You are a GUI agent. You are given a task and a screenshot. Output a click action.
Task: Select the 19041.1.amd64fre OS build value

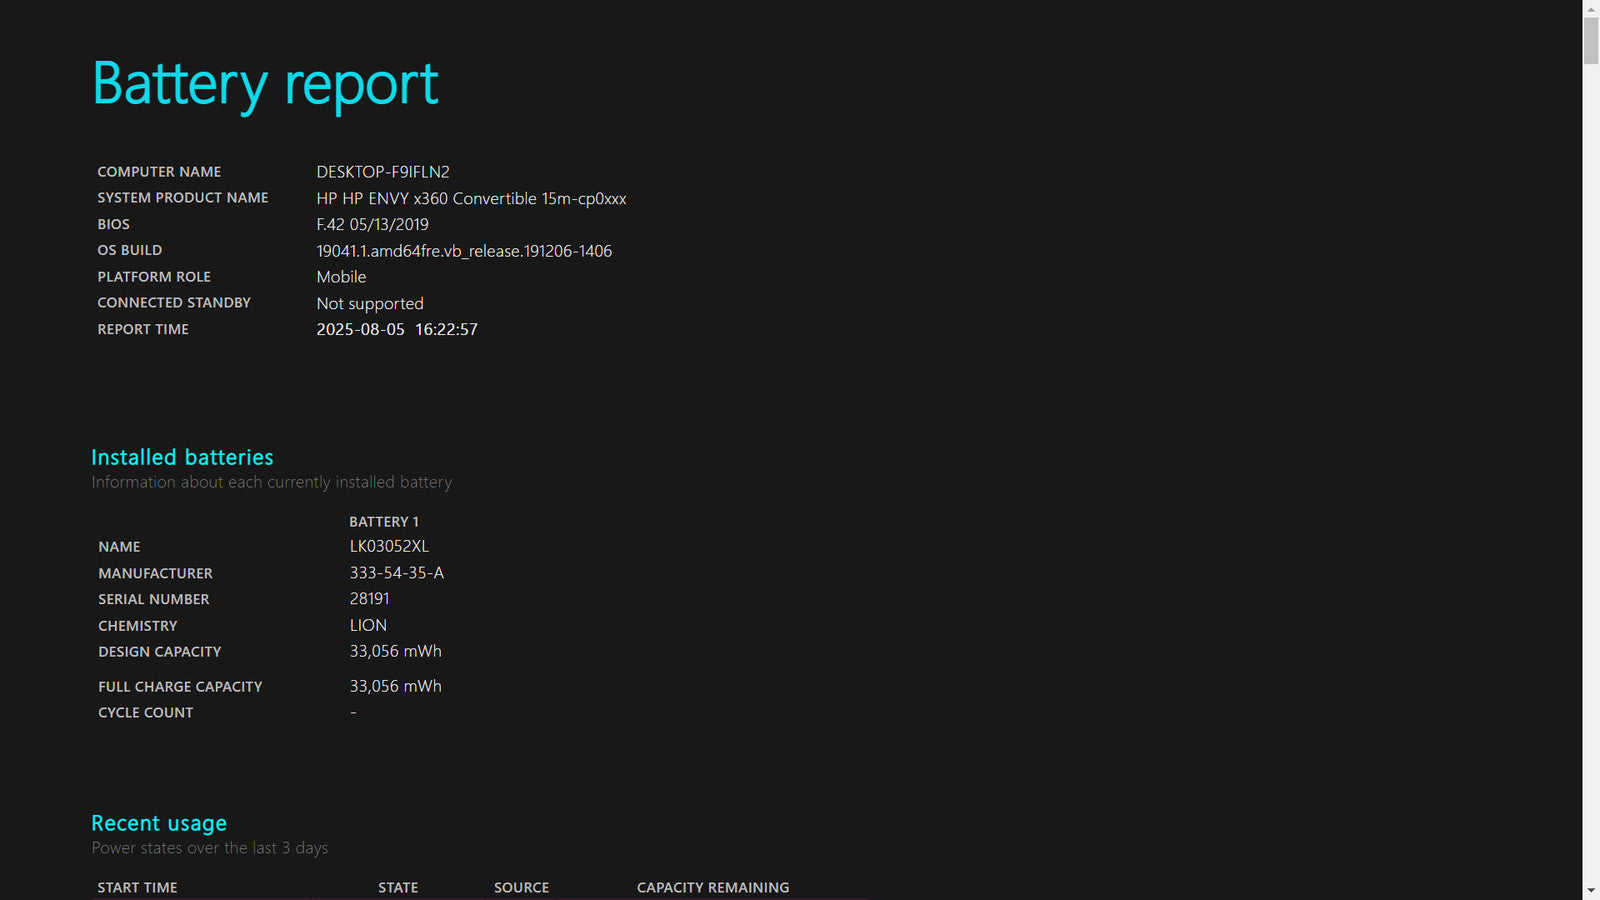464,251
